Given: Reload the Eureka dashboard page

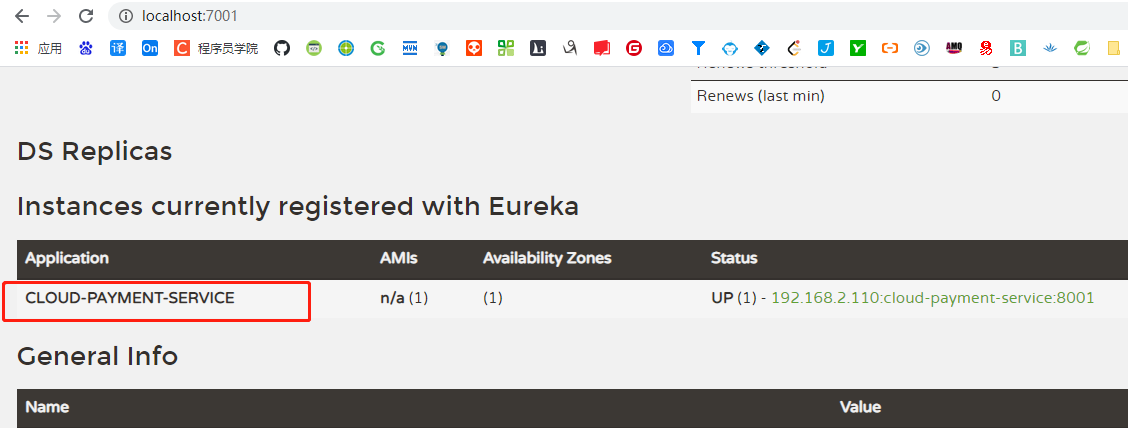Looking at the screenshot, I should (86, 16).
